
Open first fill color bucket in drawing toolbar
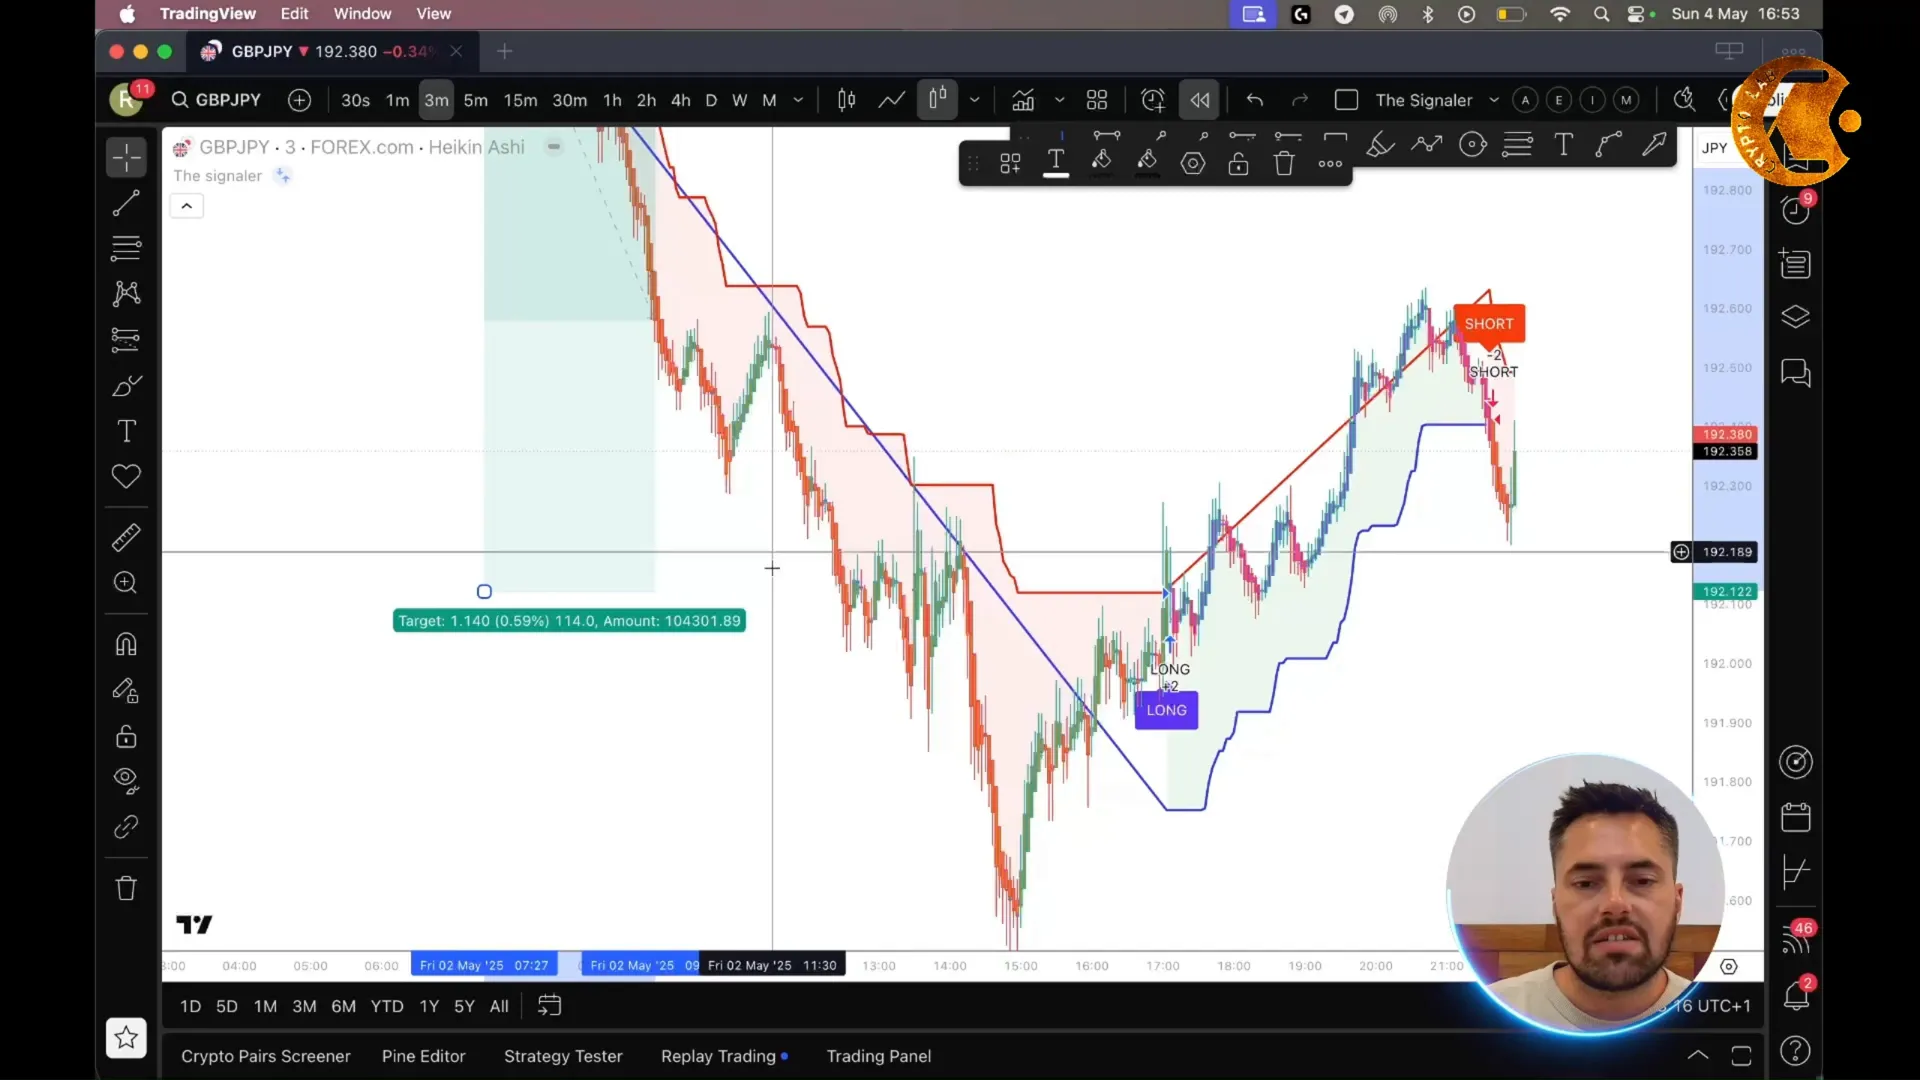(x=1101, y=163)
